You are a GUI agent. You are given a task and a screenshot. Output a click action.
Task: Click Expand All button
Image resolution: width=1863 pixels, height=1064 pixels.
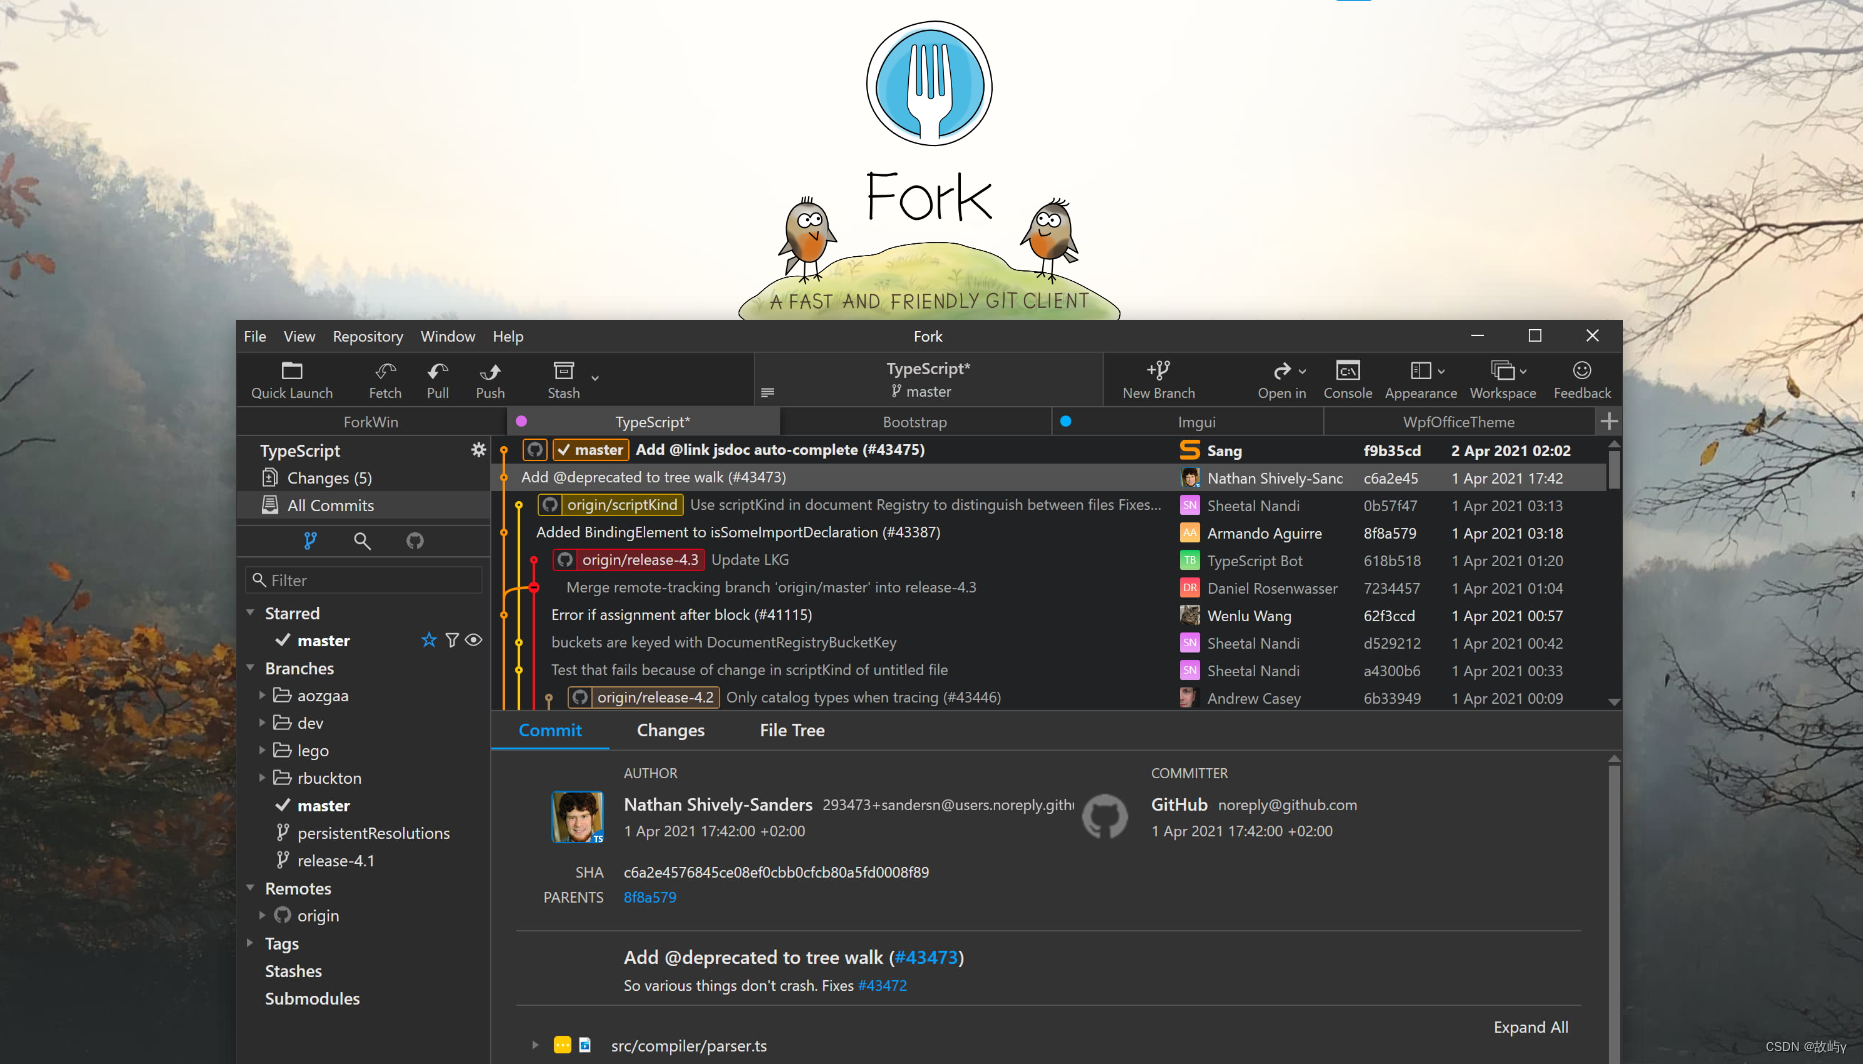(1531, 1028)
